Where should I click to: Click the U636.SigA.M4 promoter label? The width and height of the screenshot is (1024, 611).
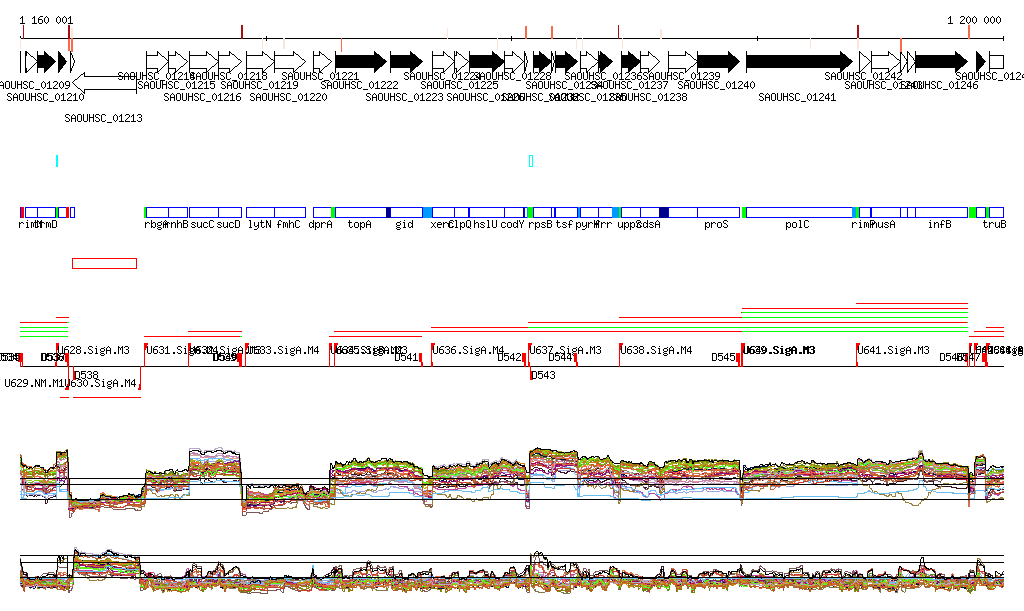tap(470, 350)
